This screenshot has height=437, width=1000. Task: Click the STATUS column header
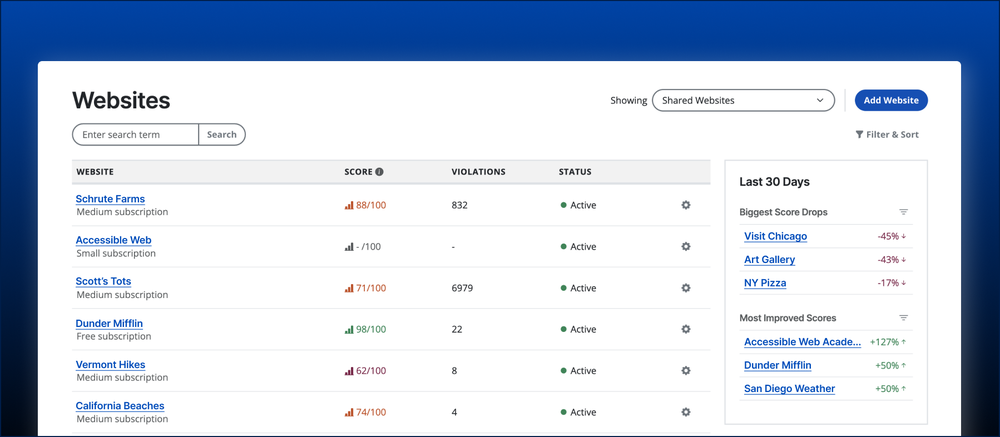point(575,172)
